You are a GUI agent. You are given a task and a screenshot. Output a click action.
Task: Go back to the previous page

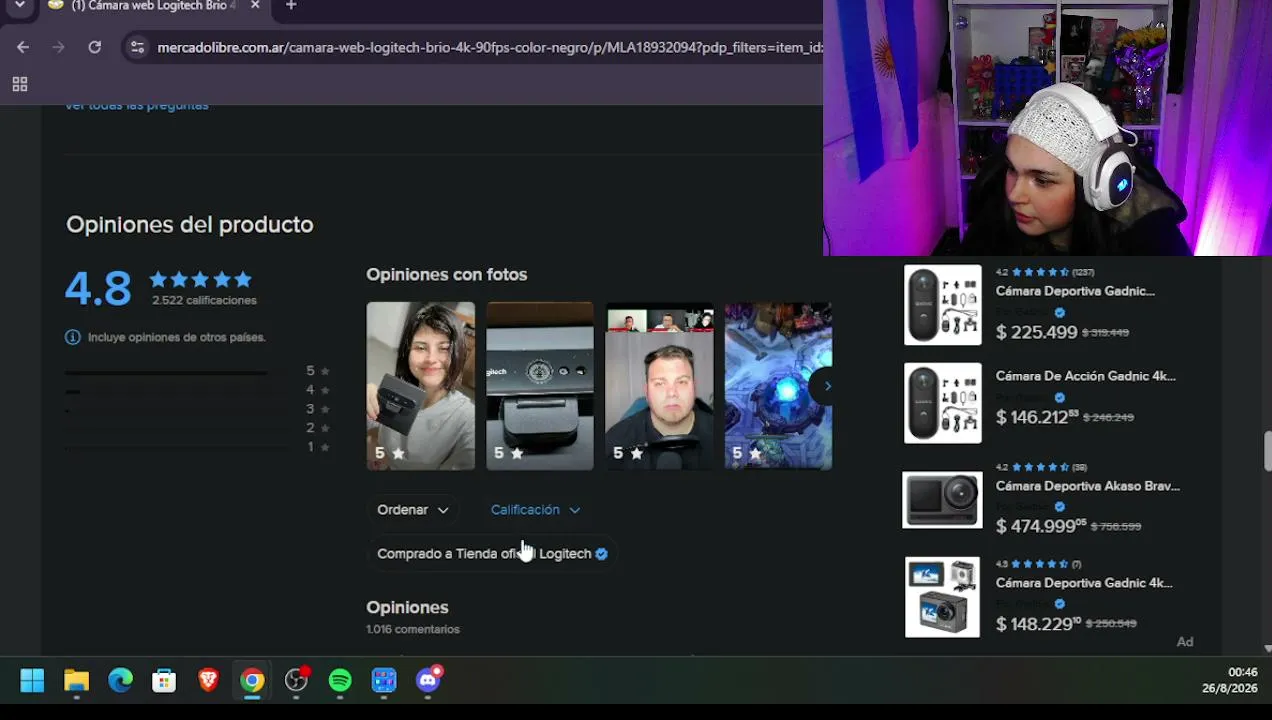[23, 47]
